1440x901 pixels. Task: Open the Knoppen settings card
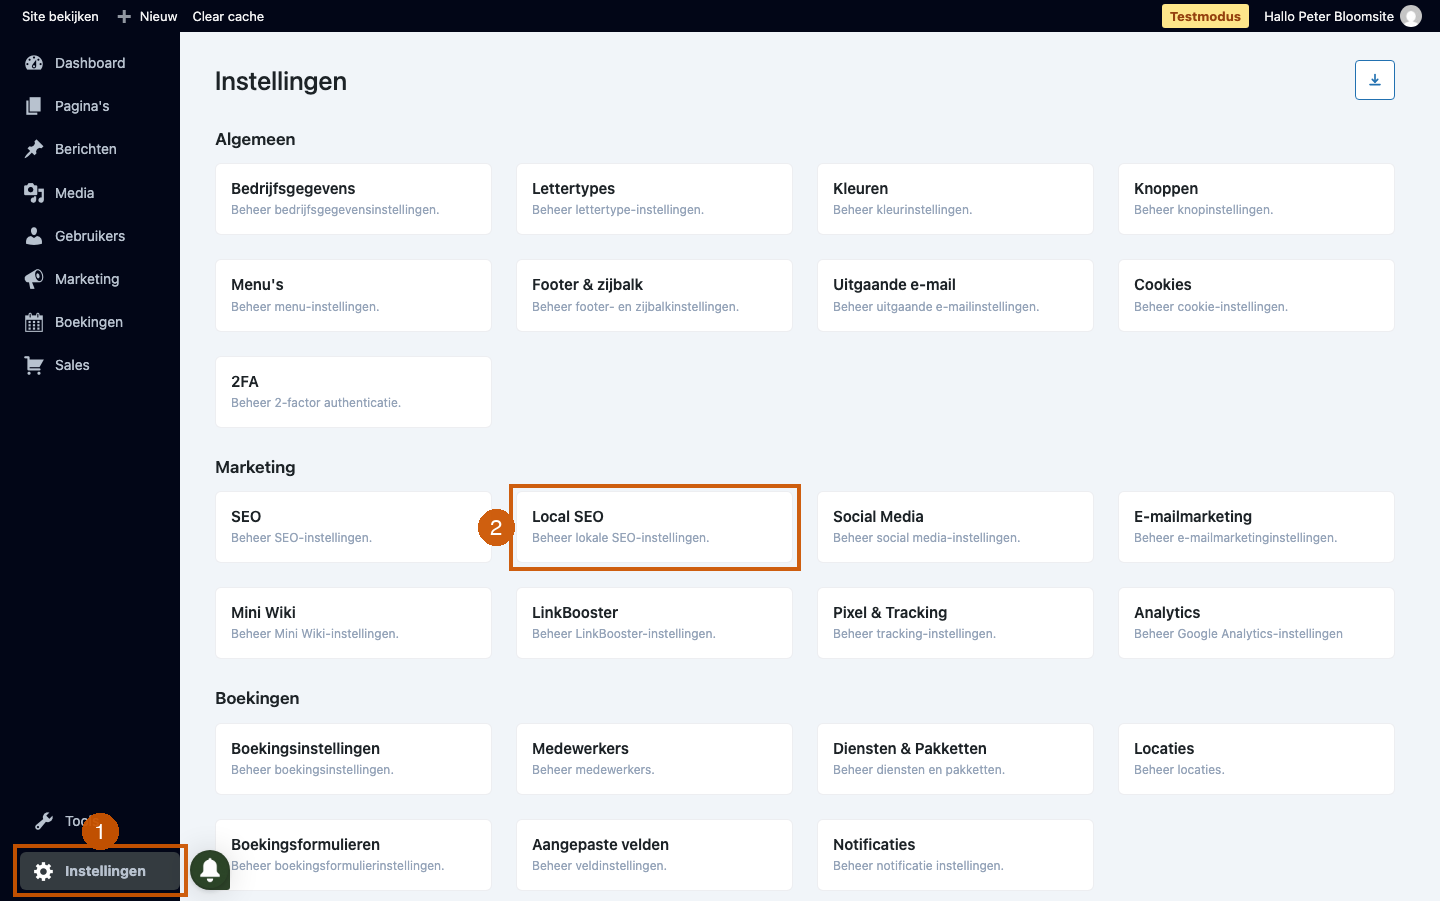(x=1256, y=199)
